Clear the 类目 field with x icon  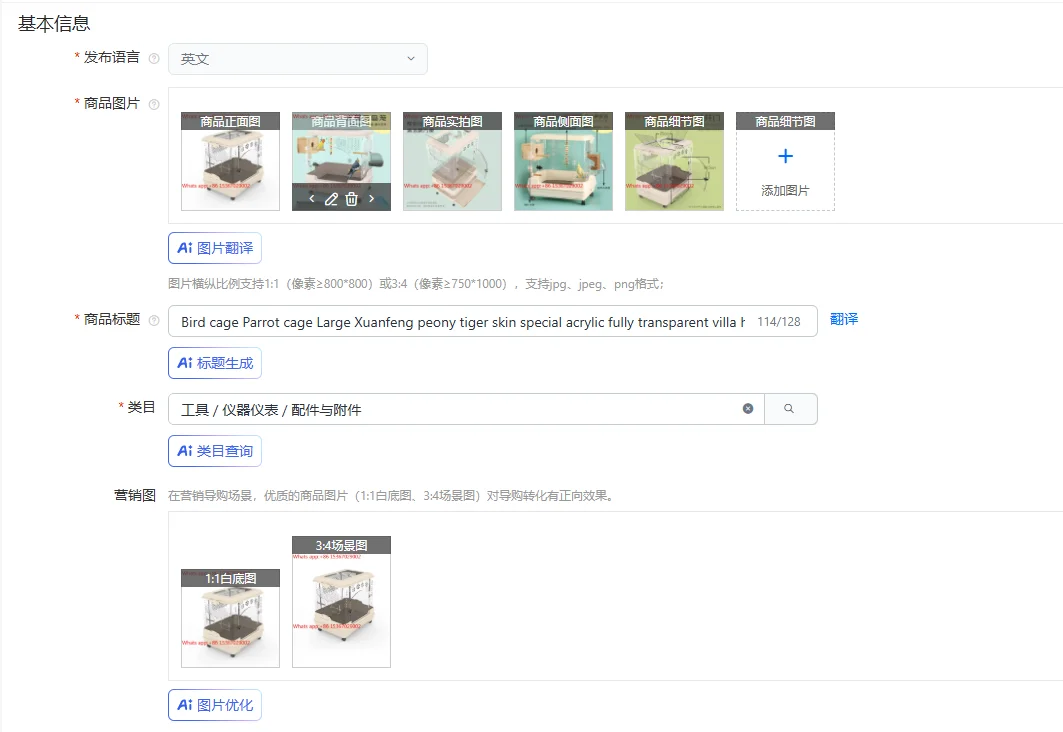(x=748, y=409)
